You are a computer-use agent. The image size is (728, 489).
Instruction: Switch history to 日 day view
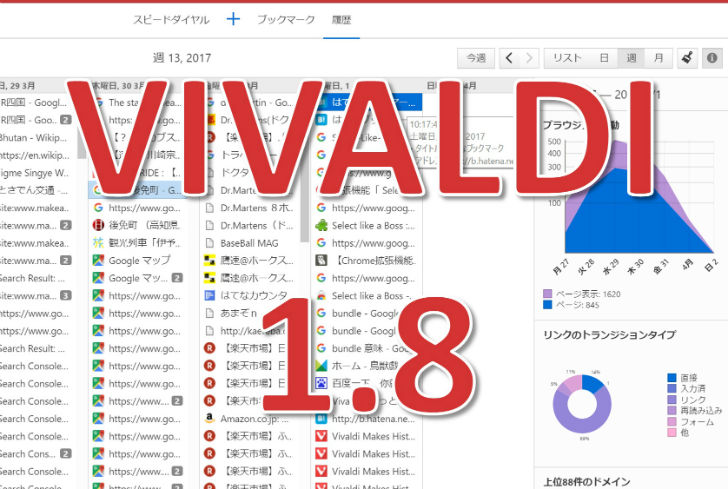[604, 58]
